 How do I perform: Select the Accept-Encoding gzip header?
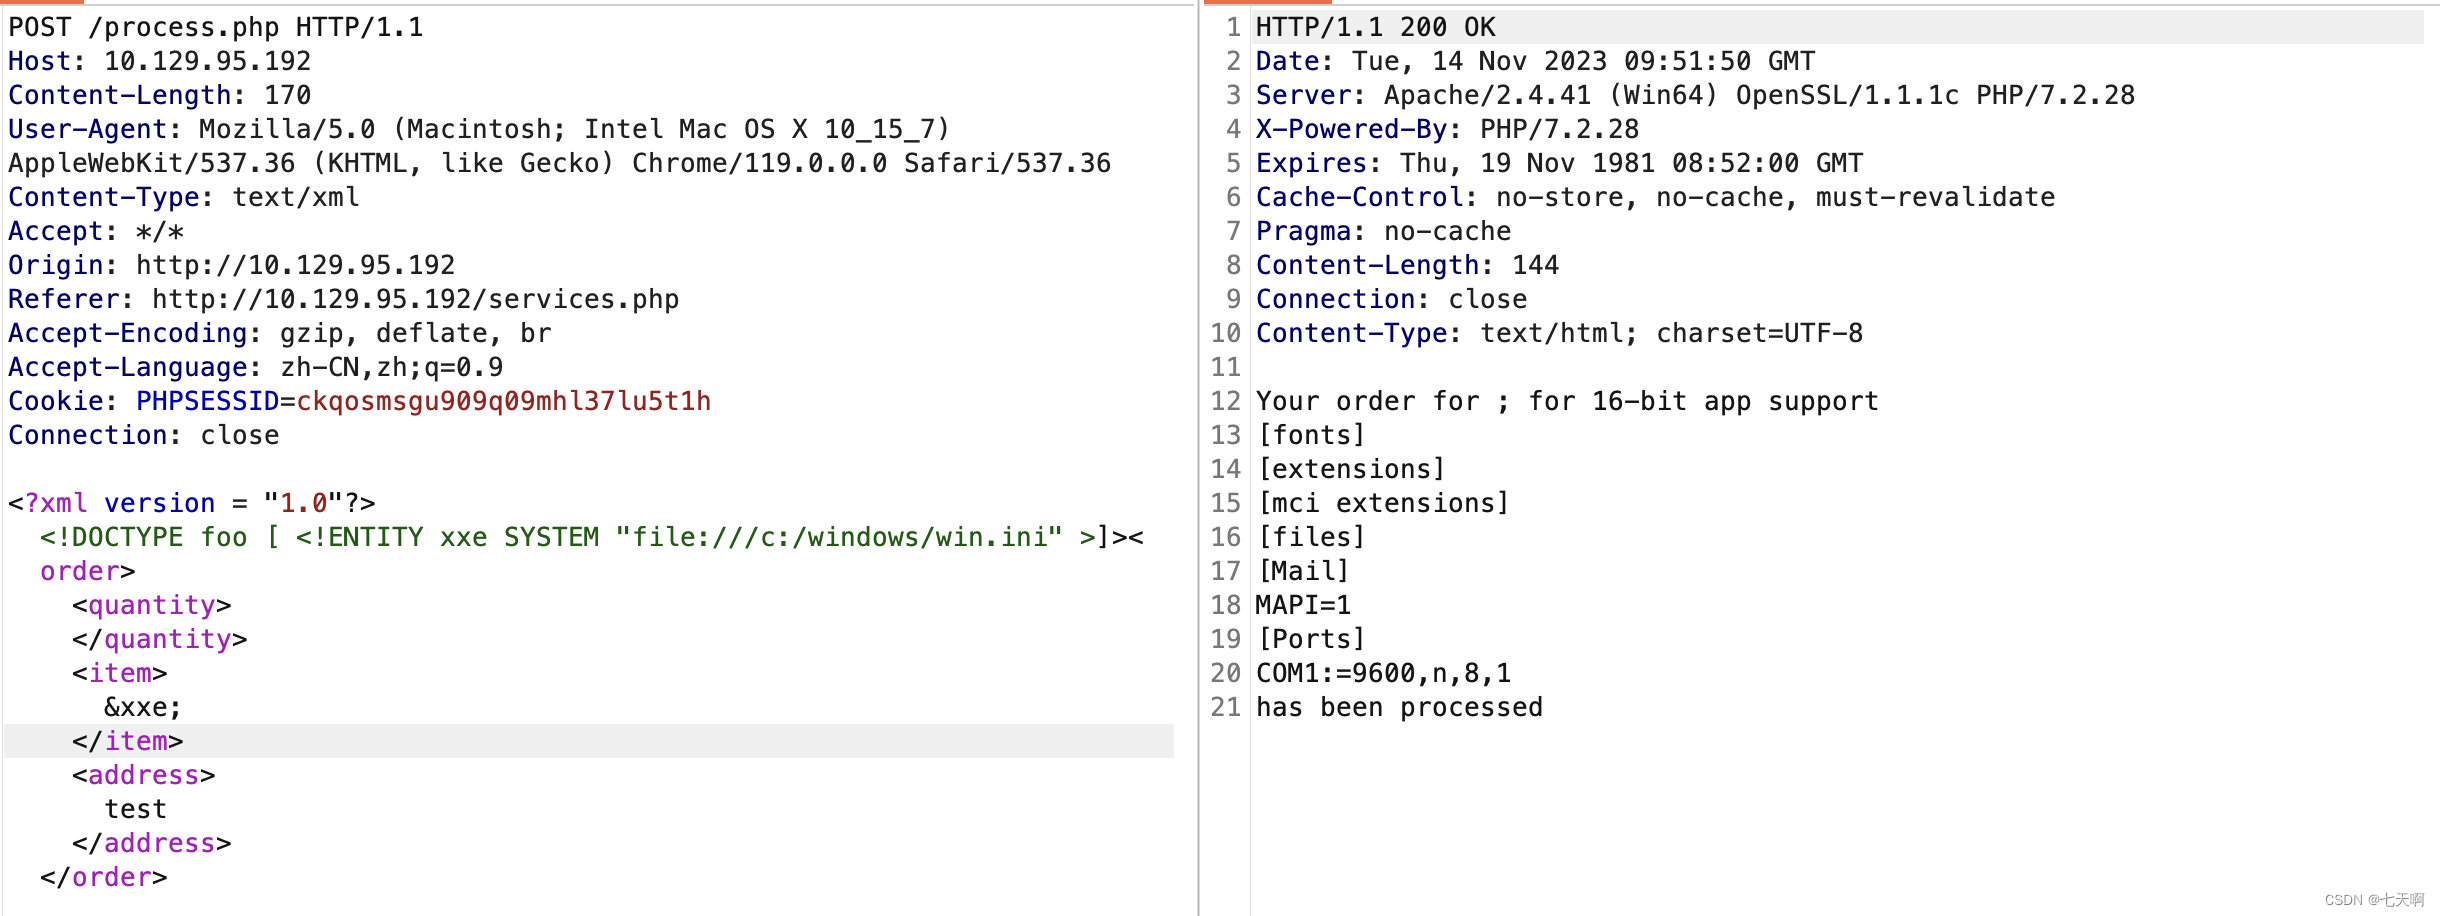point(280,333)
